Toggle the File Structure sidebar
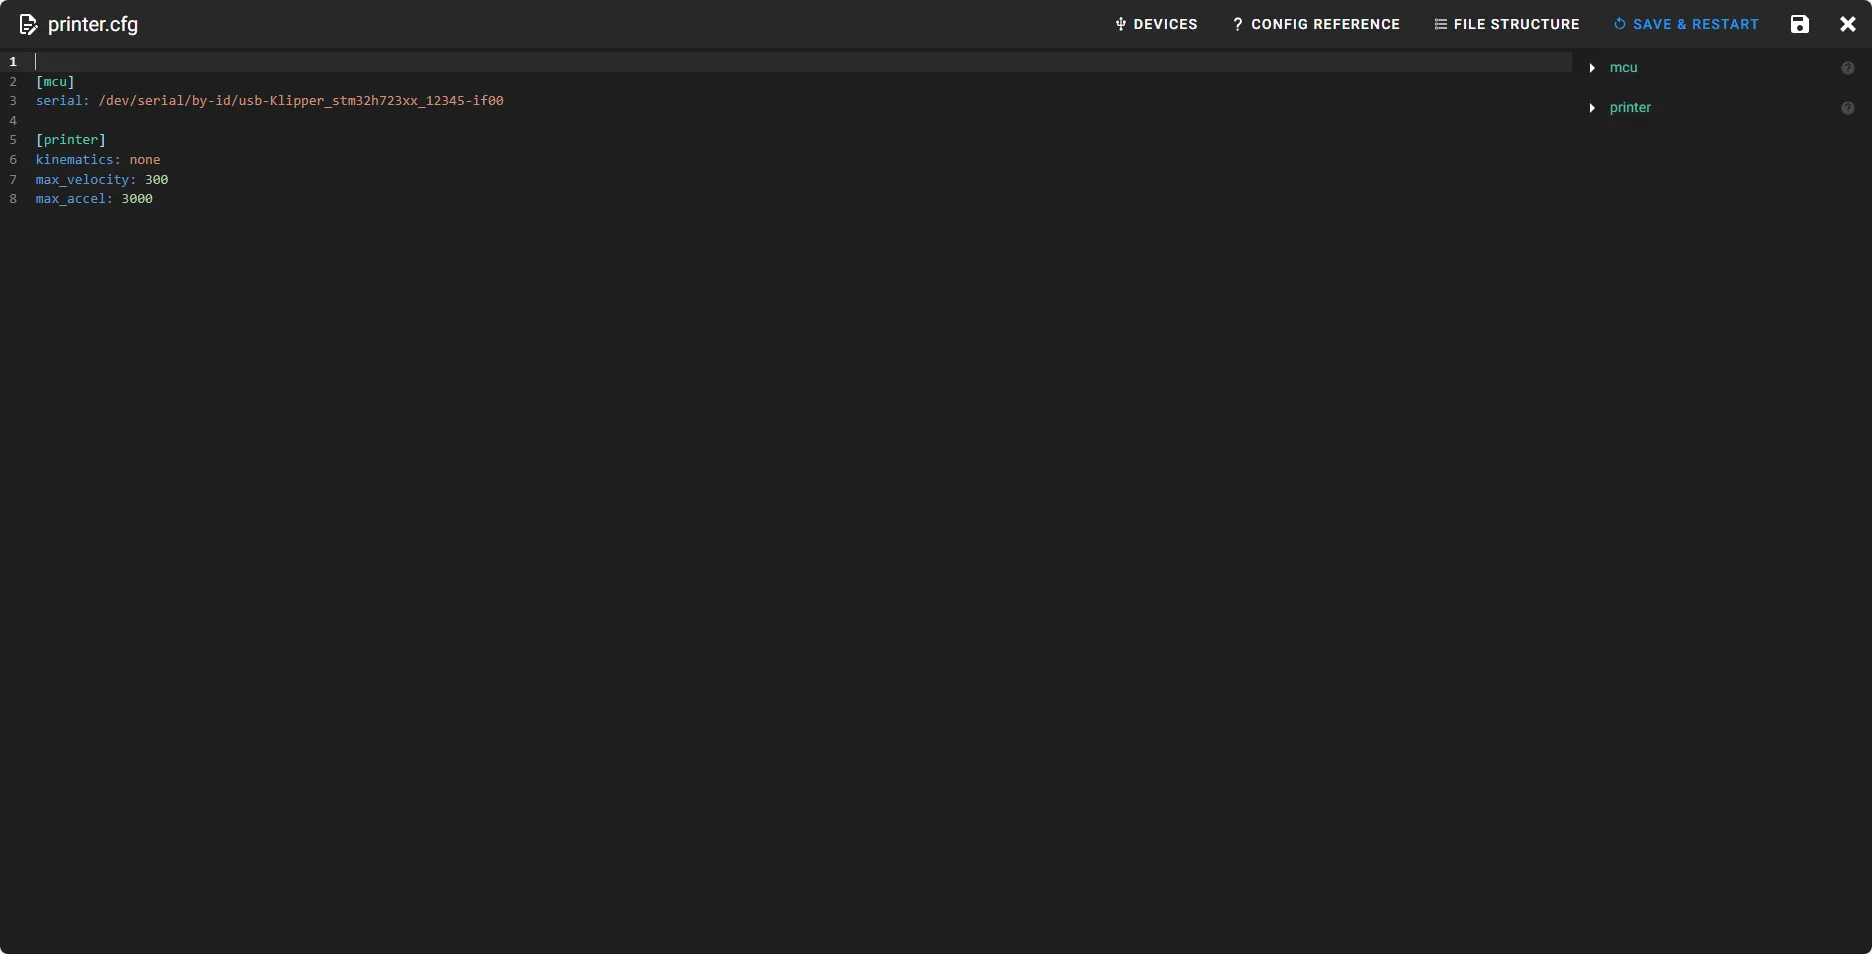 pyautogui.click(x=1507, y=24)
